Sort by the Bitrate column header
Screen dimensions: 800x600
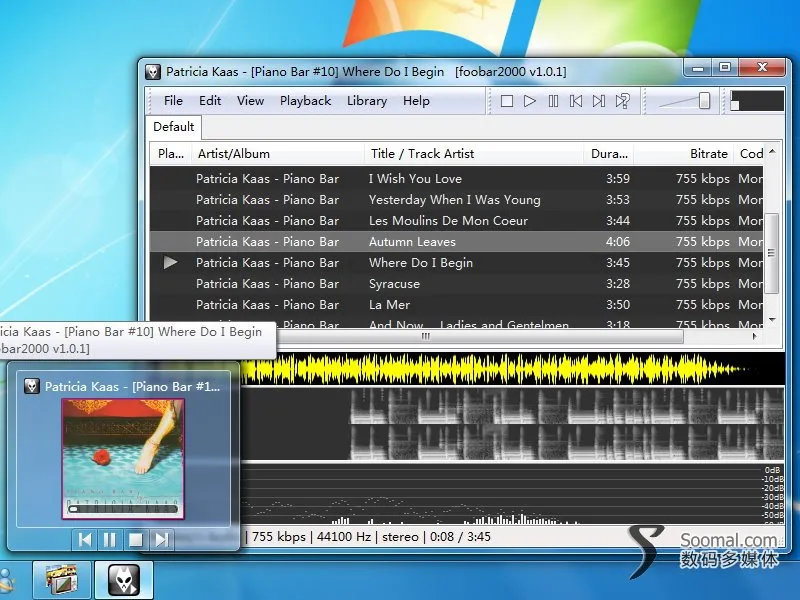[684, 154]
